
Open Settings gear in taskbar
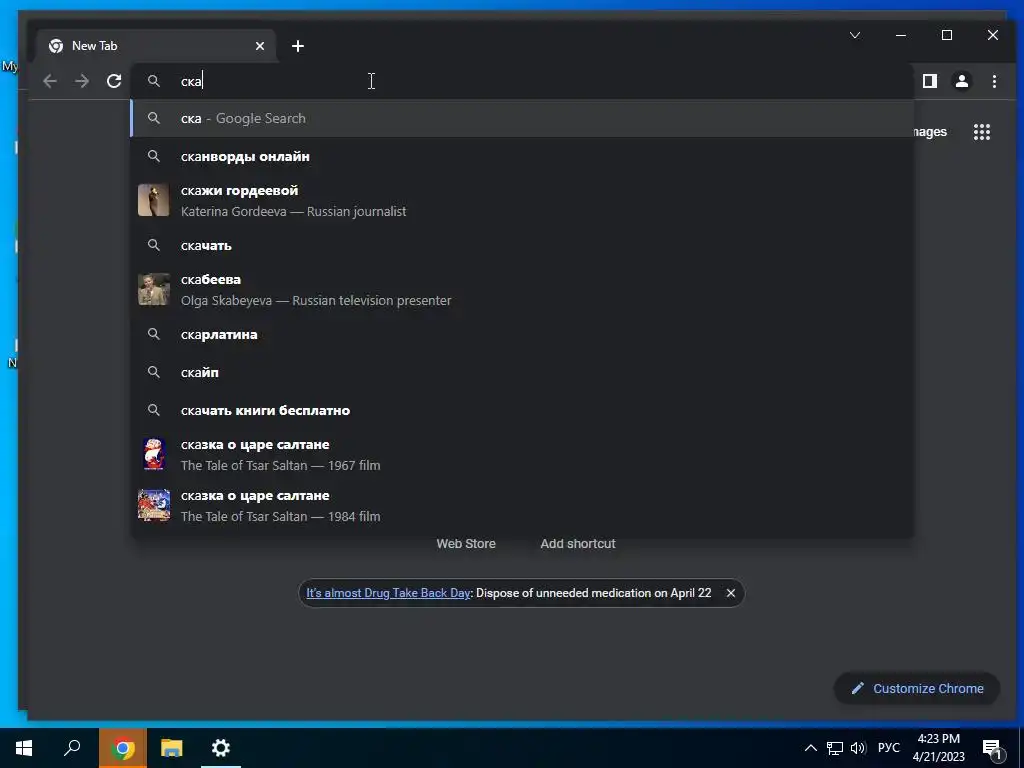(x=221, y=748)
